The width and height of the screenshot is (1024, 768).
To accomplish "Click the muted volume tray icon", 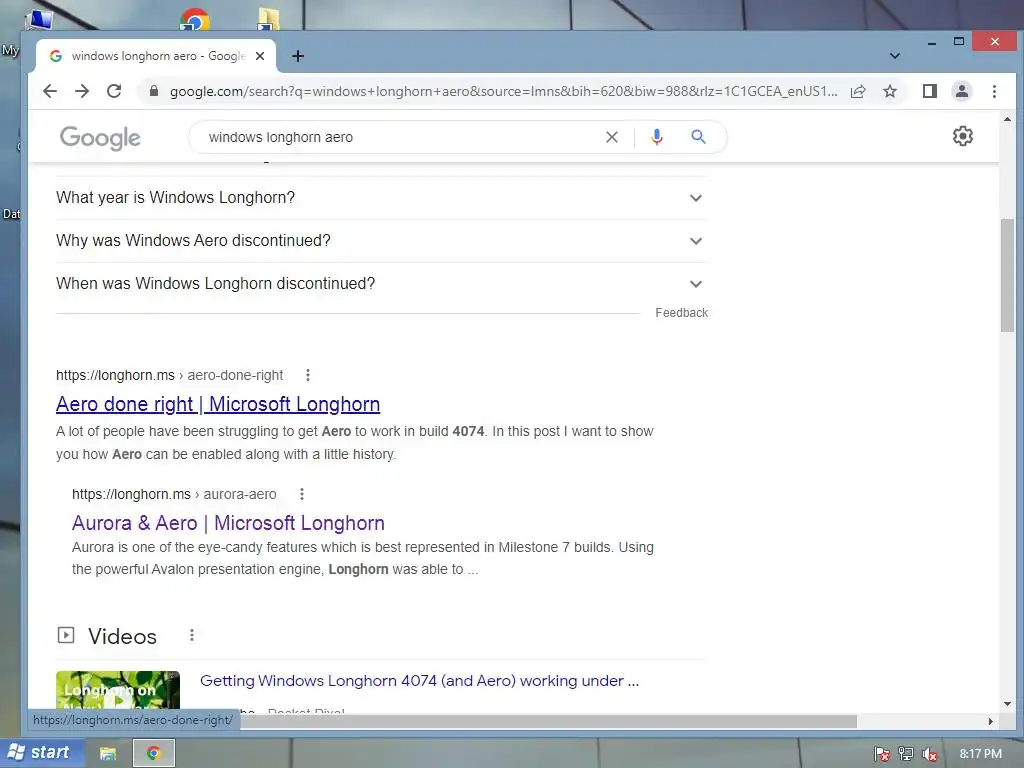I will point(929,754).
